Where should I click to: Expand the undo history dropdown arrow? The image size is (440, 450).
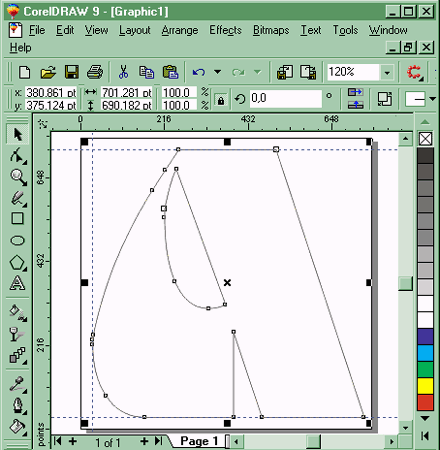click(x=218, y=72)
